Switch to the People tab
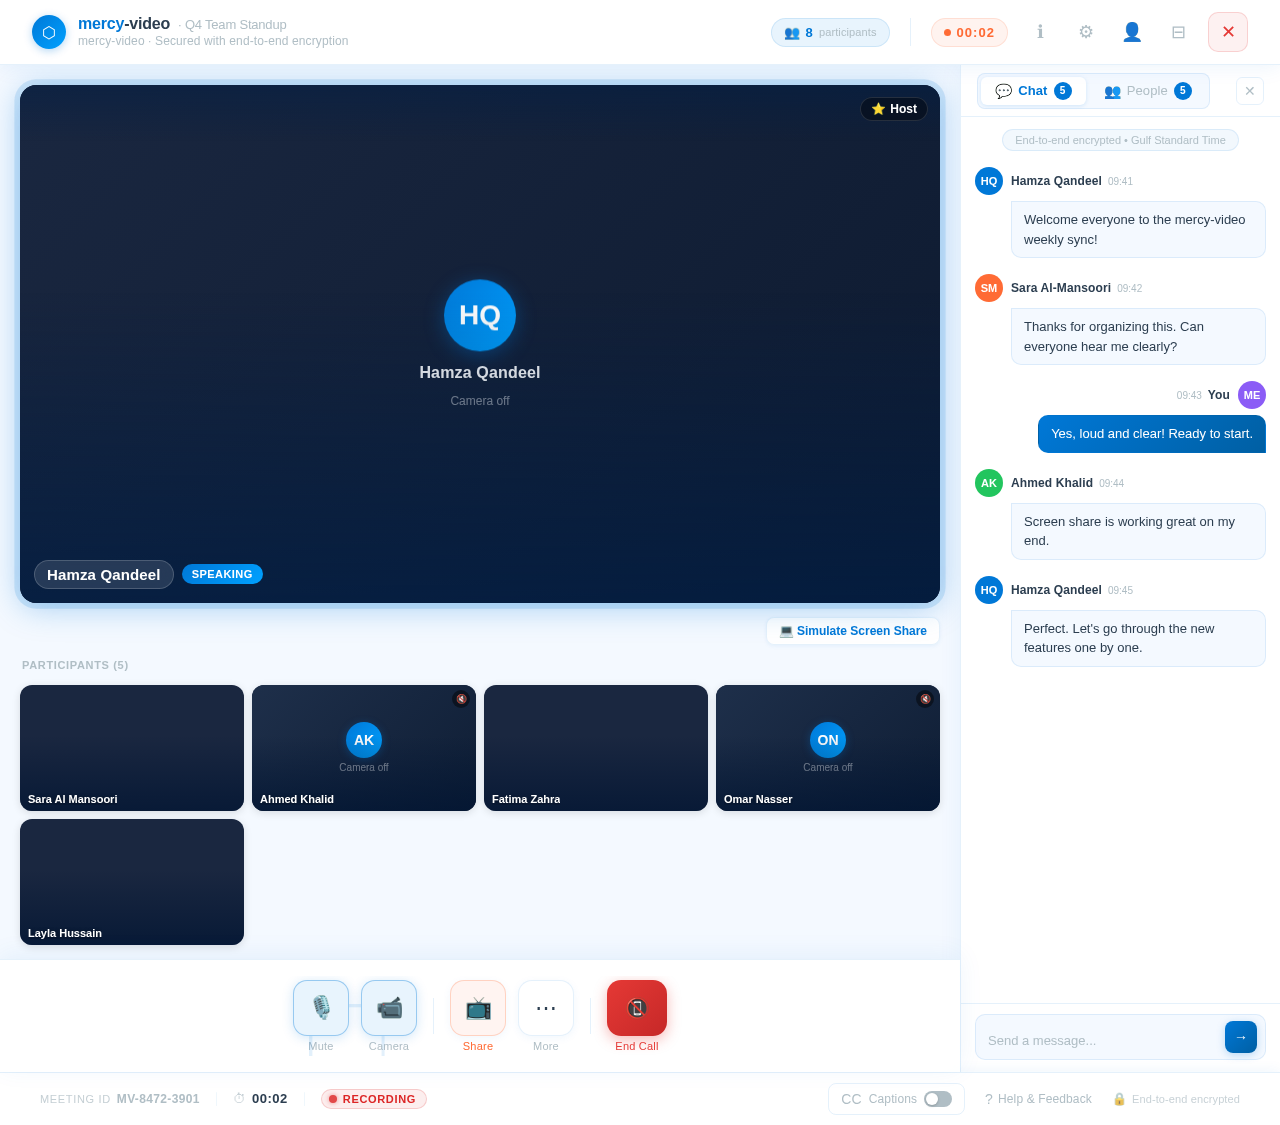 click(1146, 90)
